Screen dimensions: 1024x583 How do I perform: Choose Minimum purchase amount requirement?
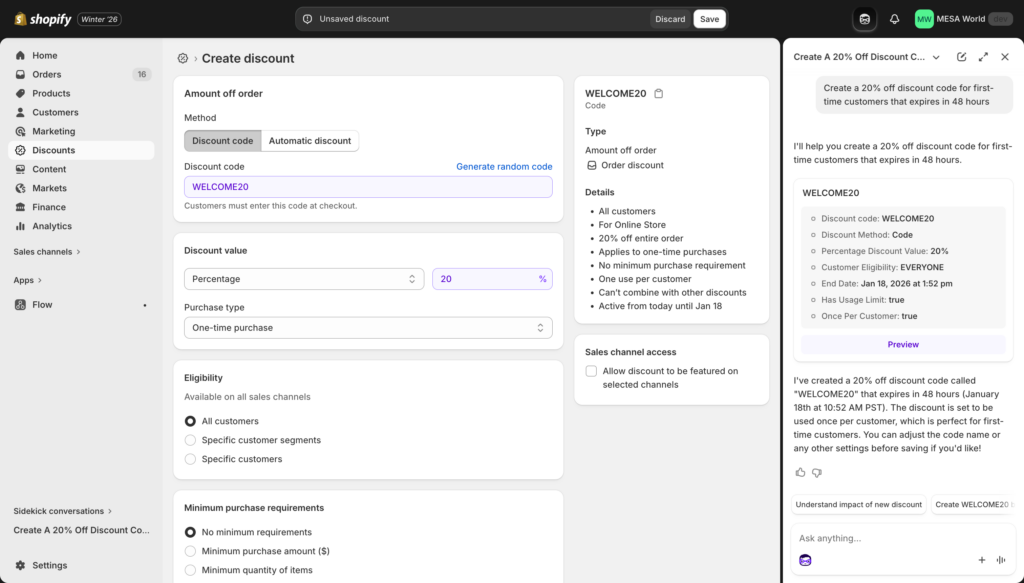click(190, 551)
